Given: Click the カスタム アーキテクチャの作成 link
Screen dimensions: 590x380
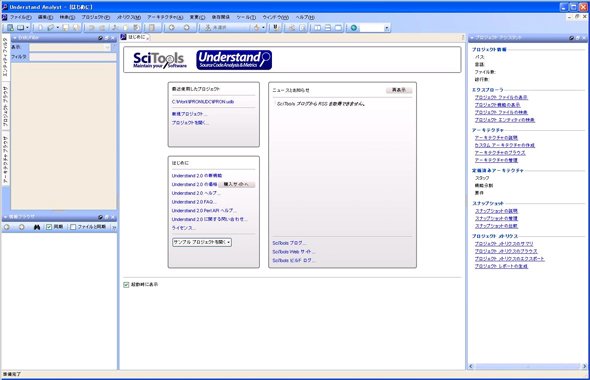Looking at the screenshot, I should tap(505, 145).
